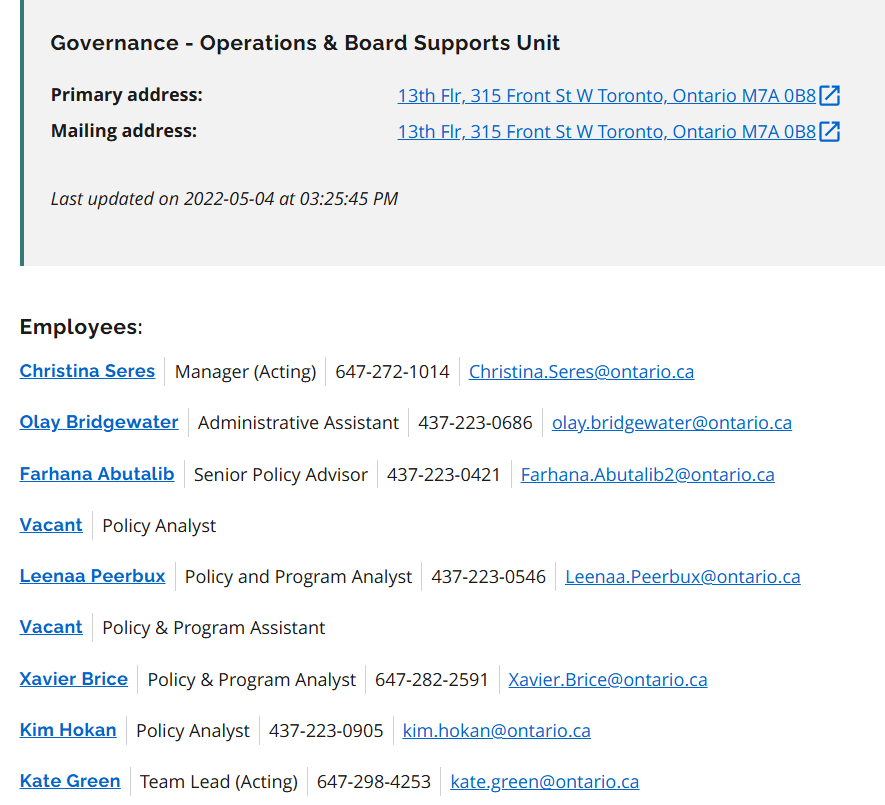Viewport: 885px width, 805px height.
Task: Click the Team Lead (Acting) title text
Action: (219, 782)
